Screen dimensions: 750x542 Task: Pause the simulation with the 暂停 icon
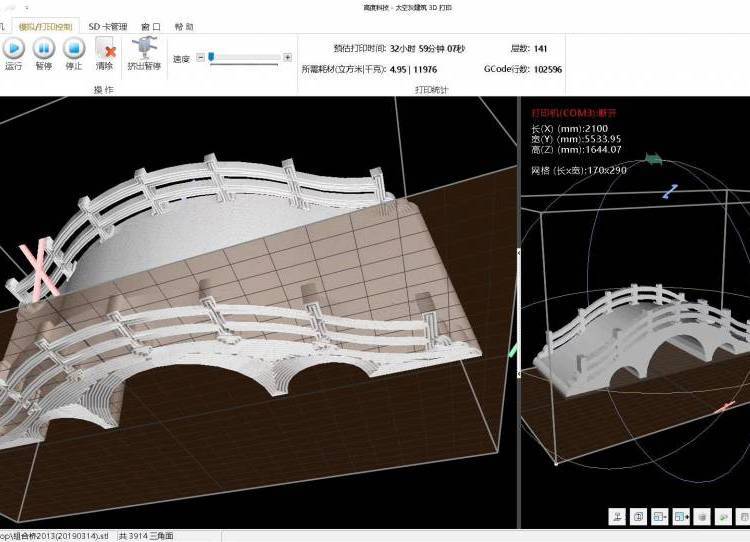(x=43, y=48)
